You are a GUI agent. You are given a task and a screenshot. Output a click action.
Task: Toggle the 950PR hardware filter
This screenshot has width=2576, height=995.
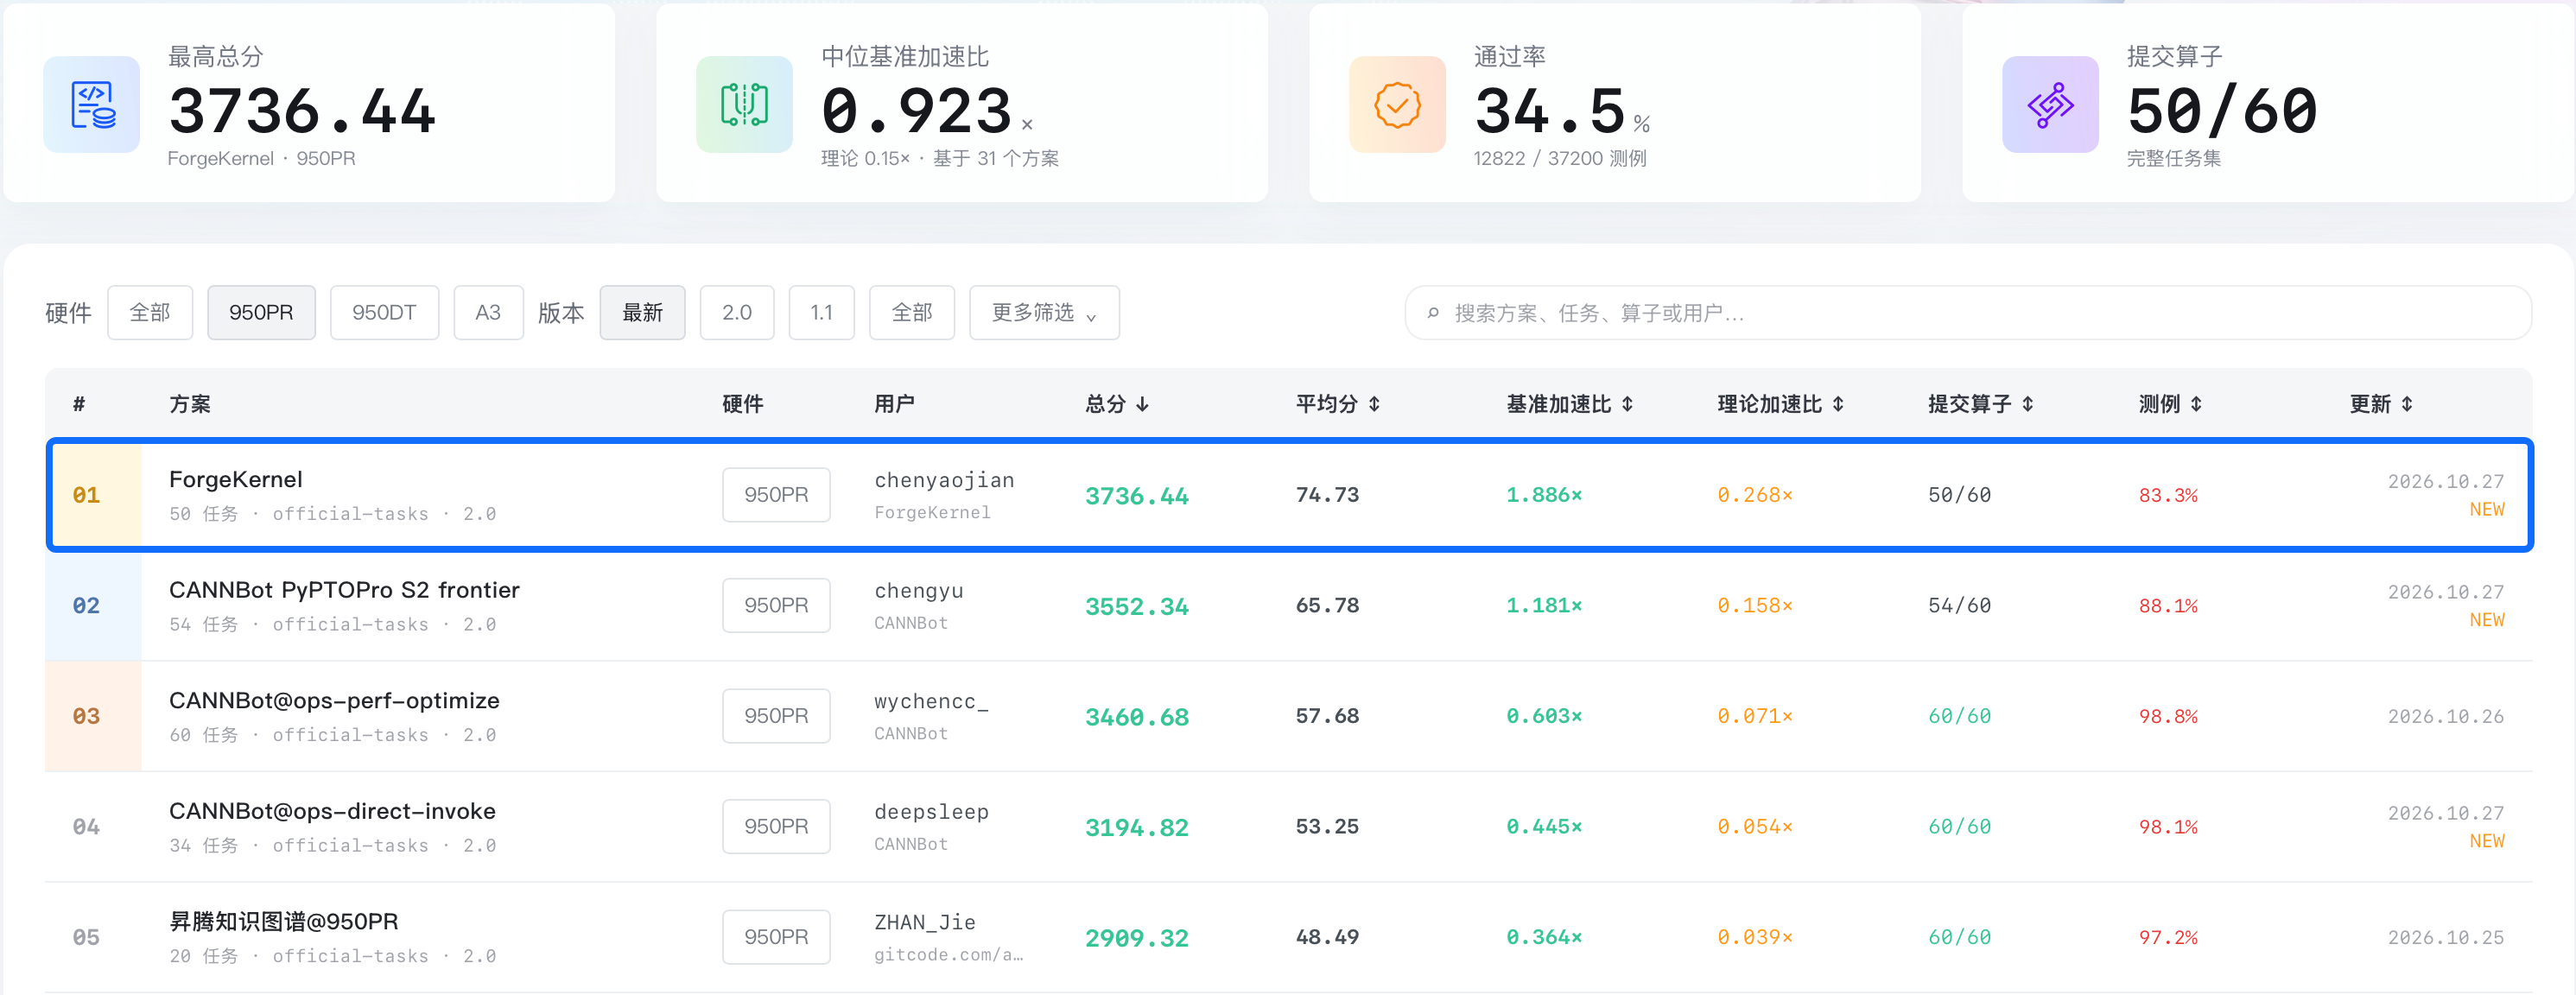click(x=261, y=313)
